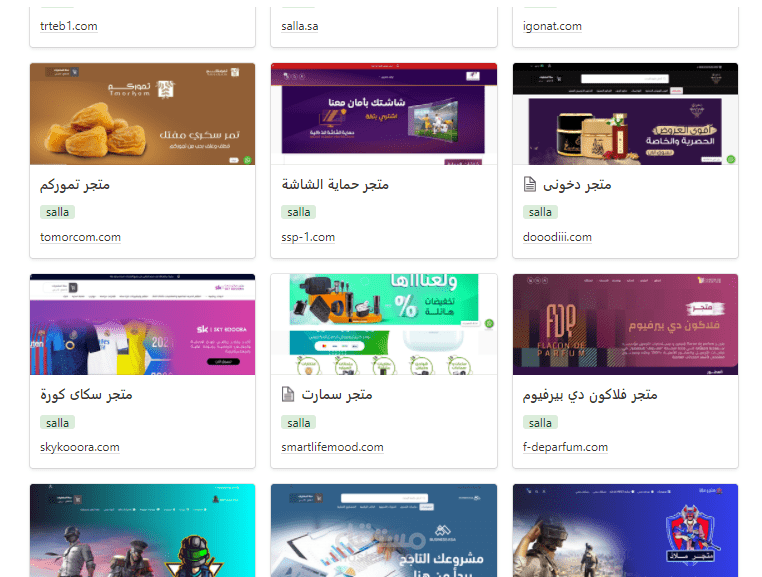
Task: Open the مشروعك التاجح business thumbnail
Action: point(384,530)
